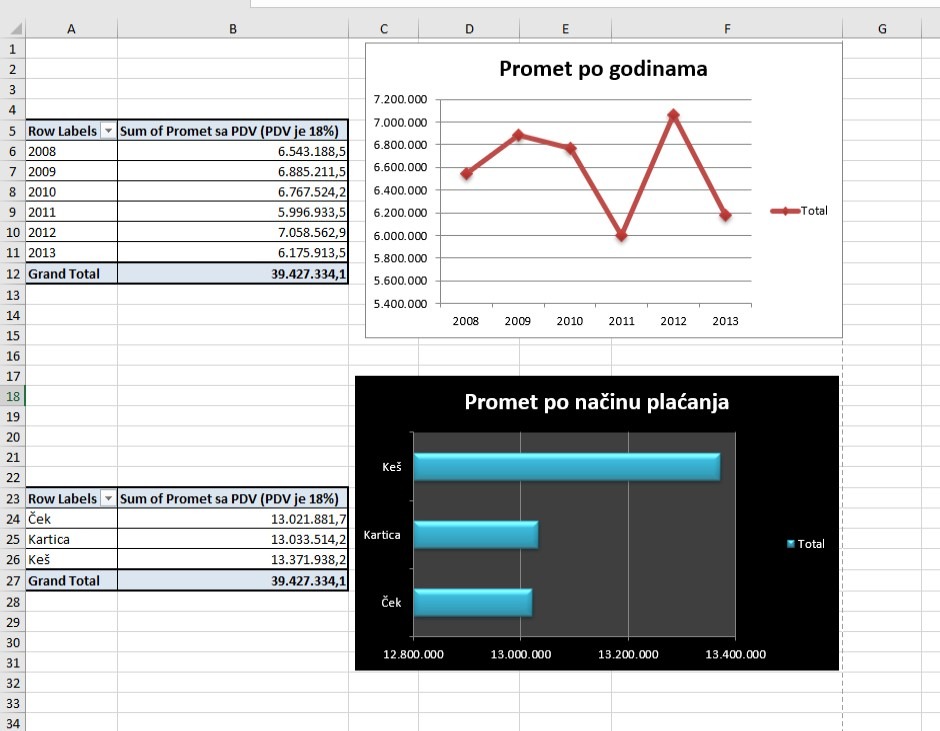Open the Row Labels filter dropdown in row 23
This screenshot has width=940, height=731.
(109, 498)
